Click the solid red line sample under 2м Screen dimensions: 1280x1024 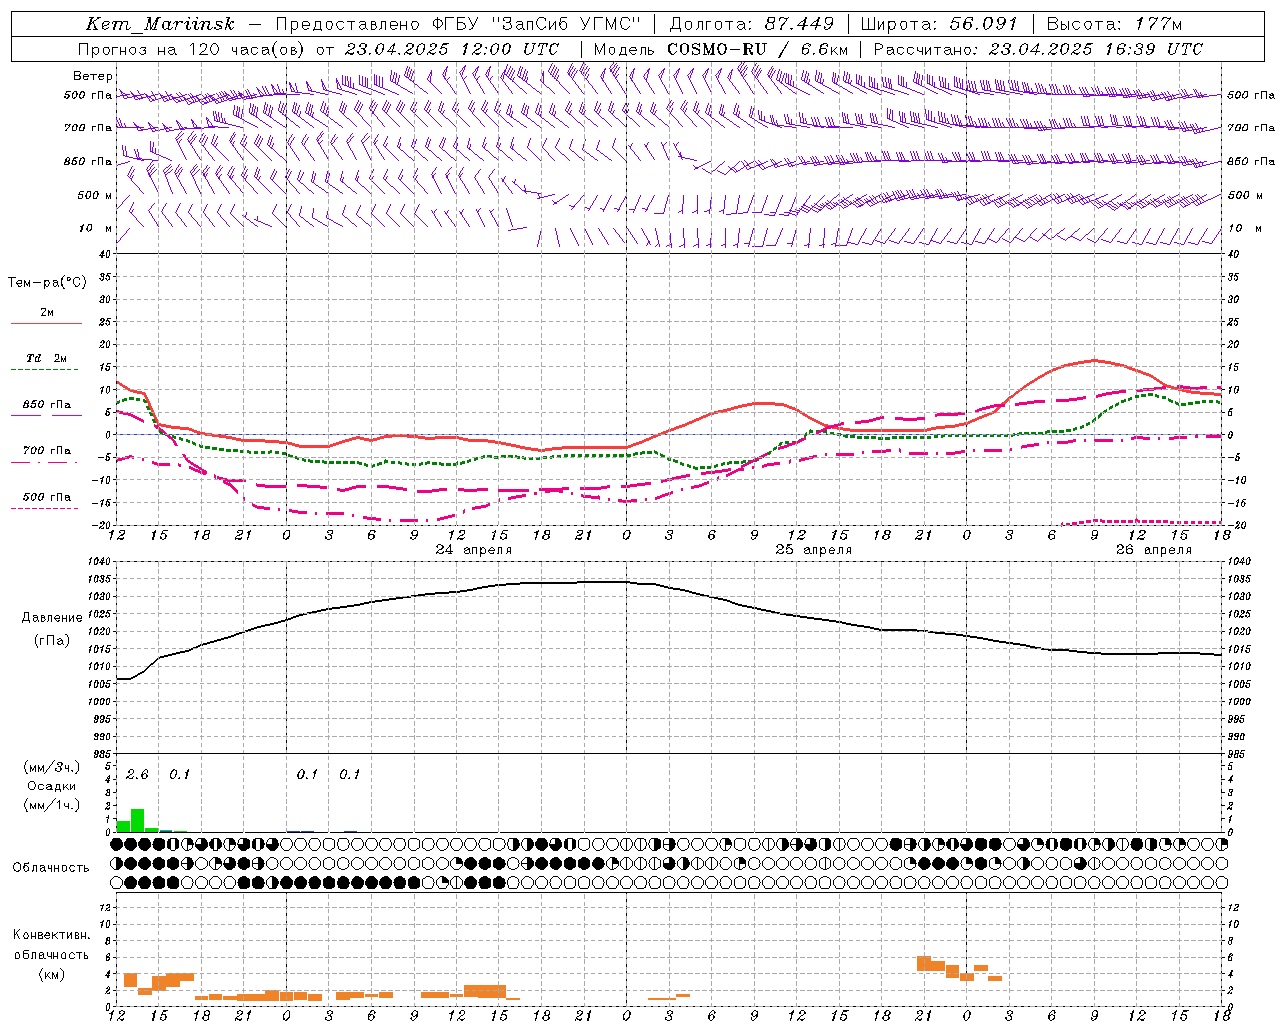[46, 323]
